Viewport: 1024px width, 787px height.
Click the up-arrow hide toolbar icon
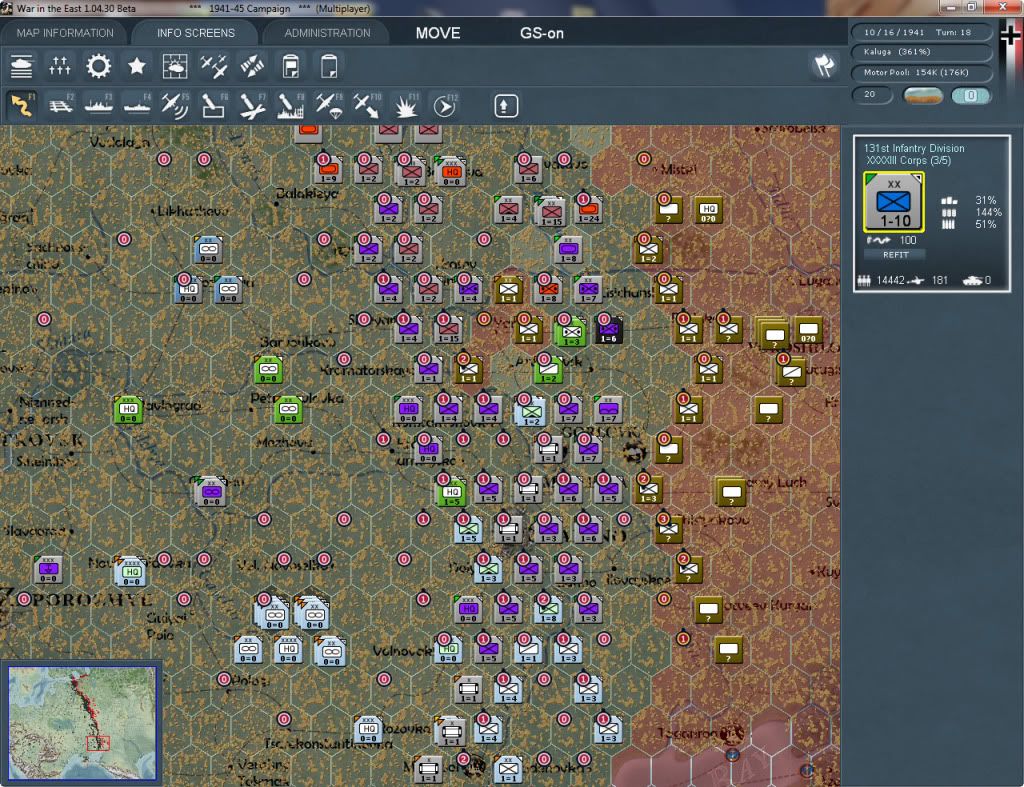click(x=505, y=106)
